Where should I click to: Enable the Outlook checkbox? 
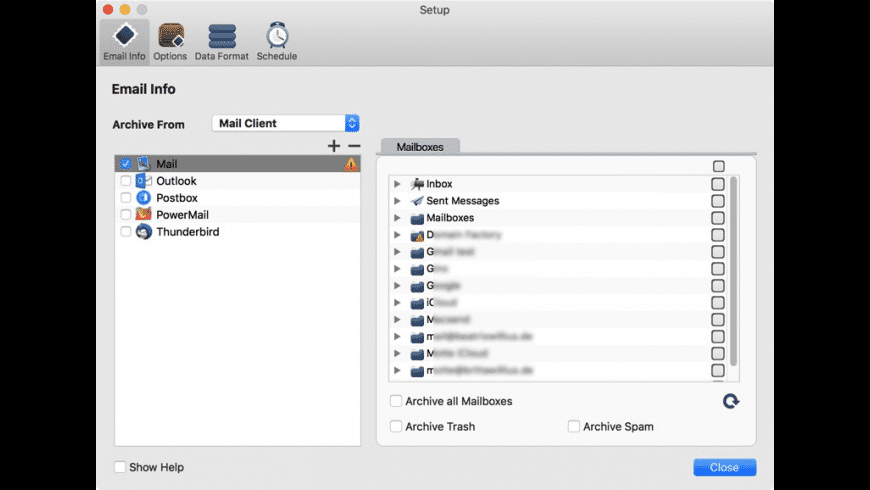click(x=125, y=181)
